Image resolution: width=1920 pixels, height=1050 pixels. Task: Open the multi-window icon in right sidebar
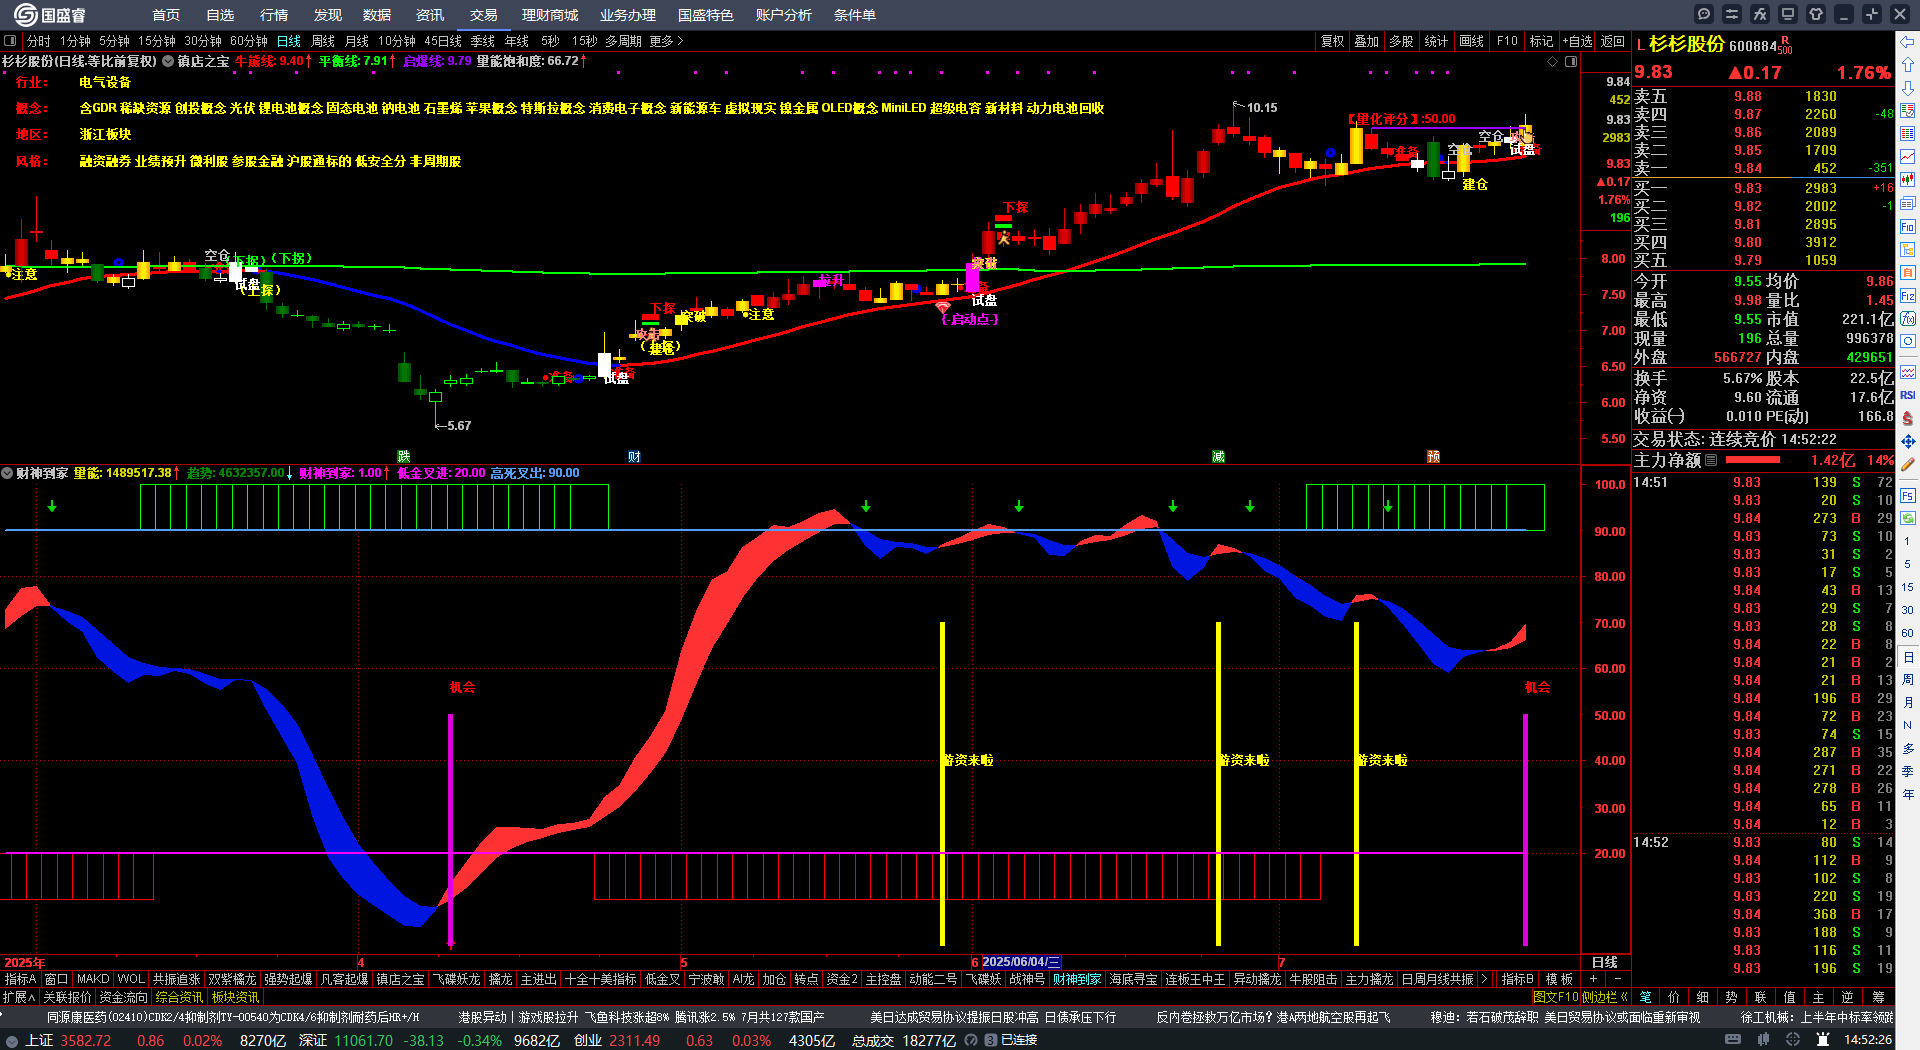[1908, 203]
